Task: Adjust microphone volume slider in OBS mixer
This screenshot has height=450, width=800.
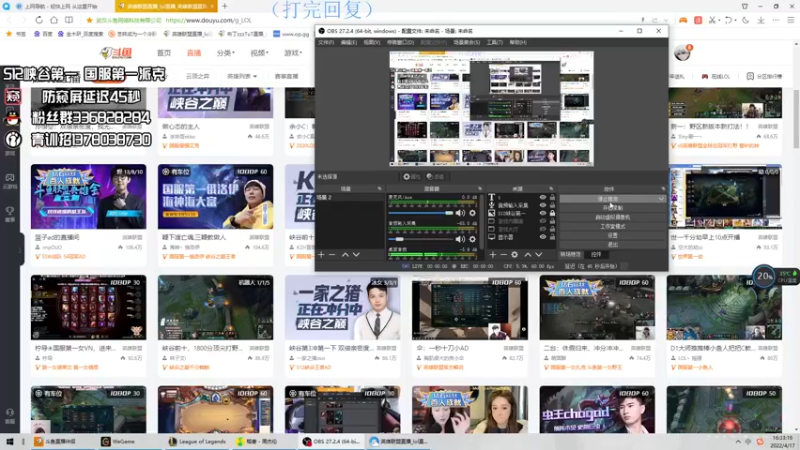Action: (x=420, y=213)
